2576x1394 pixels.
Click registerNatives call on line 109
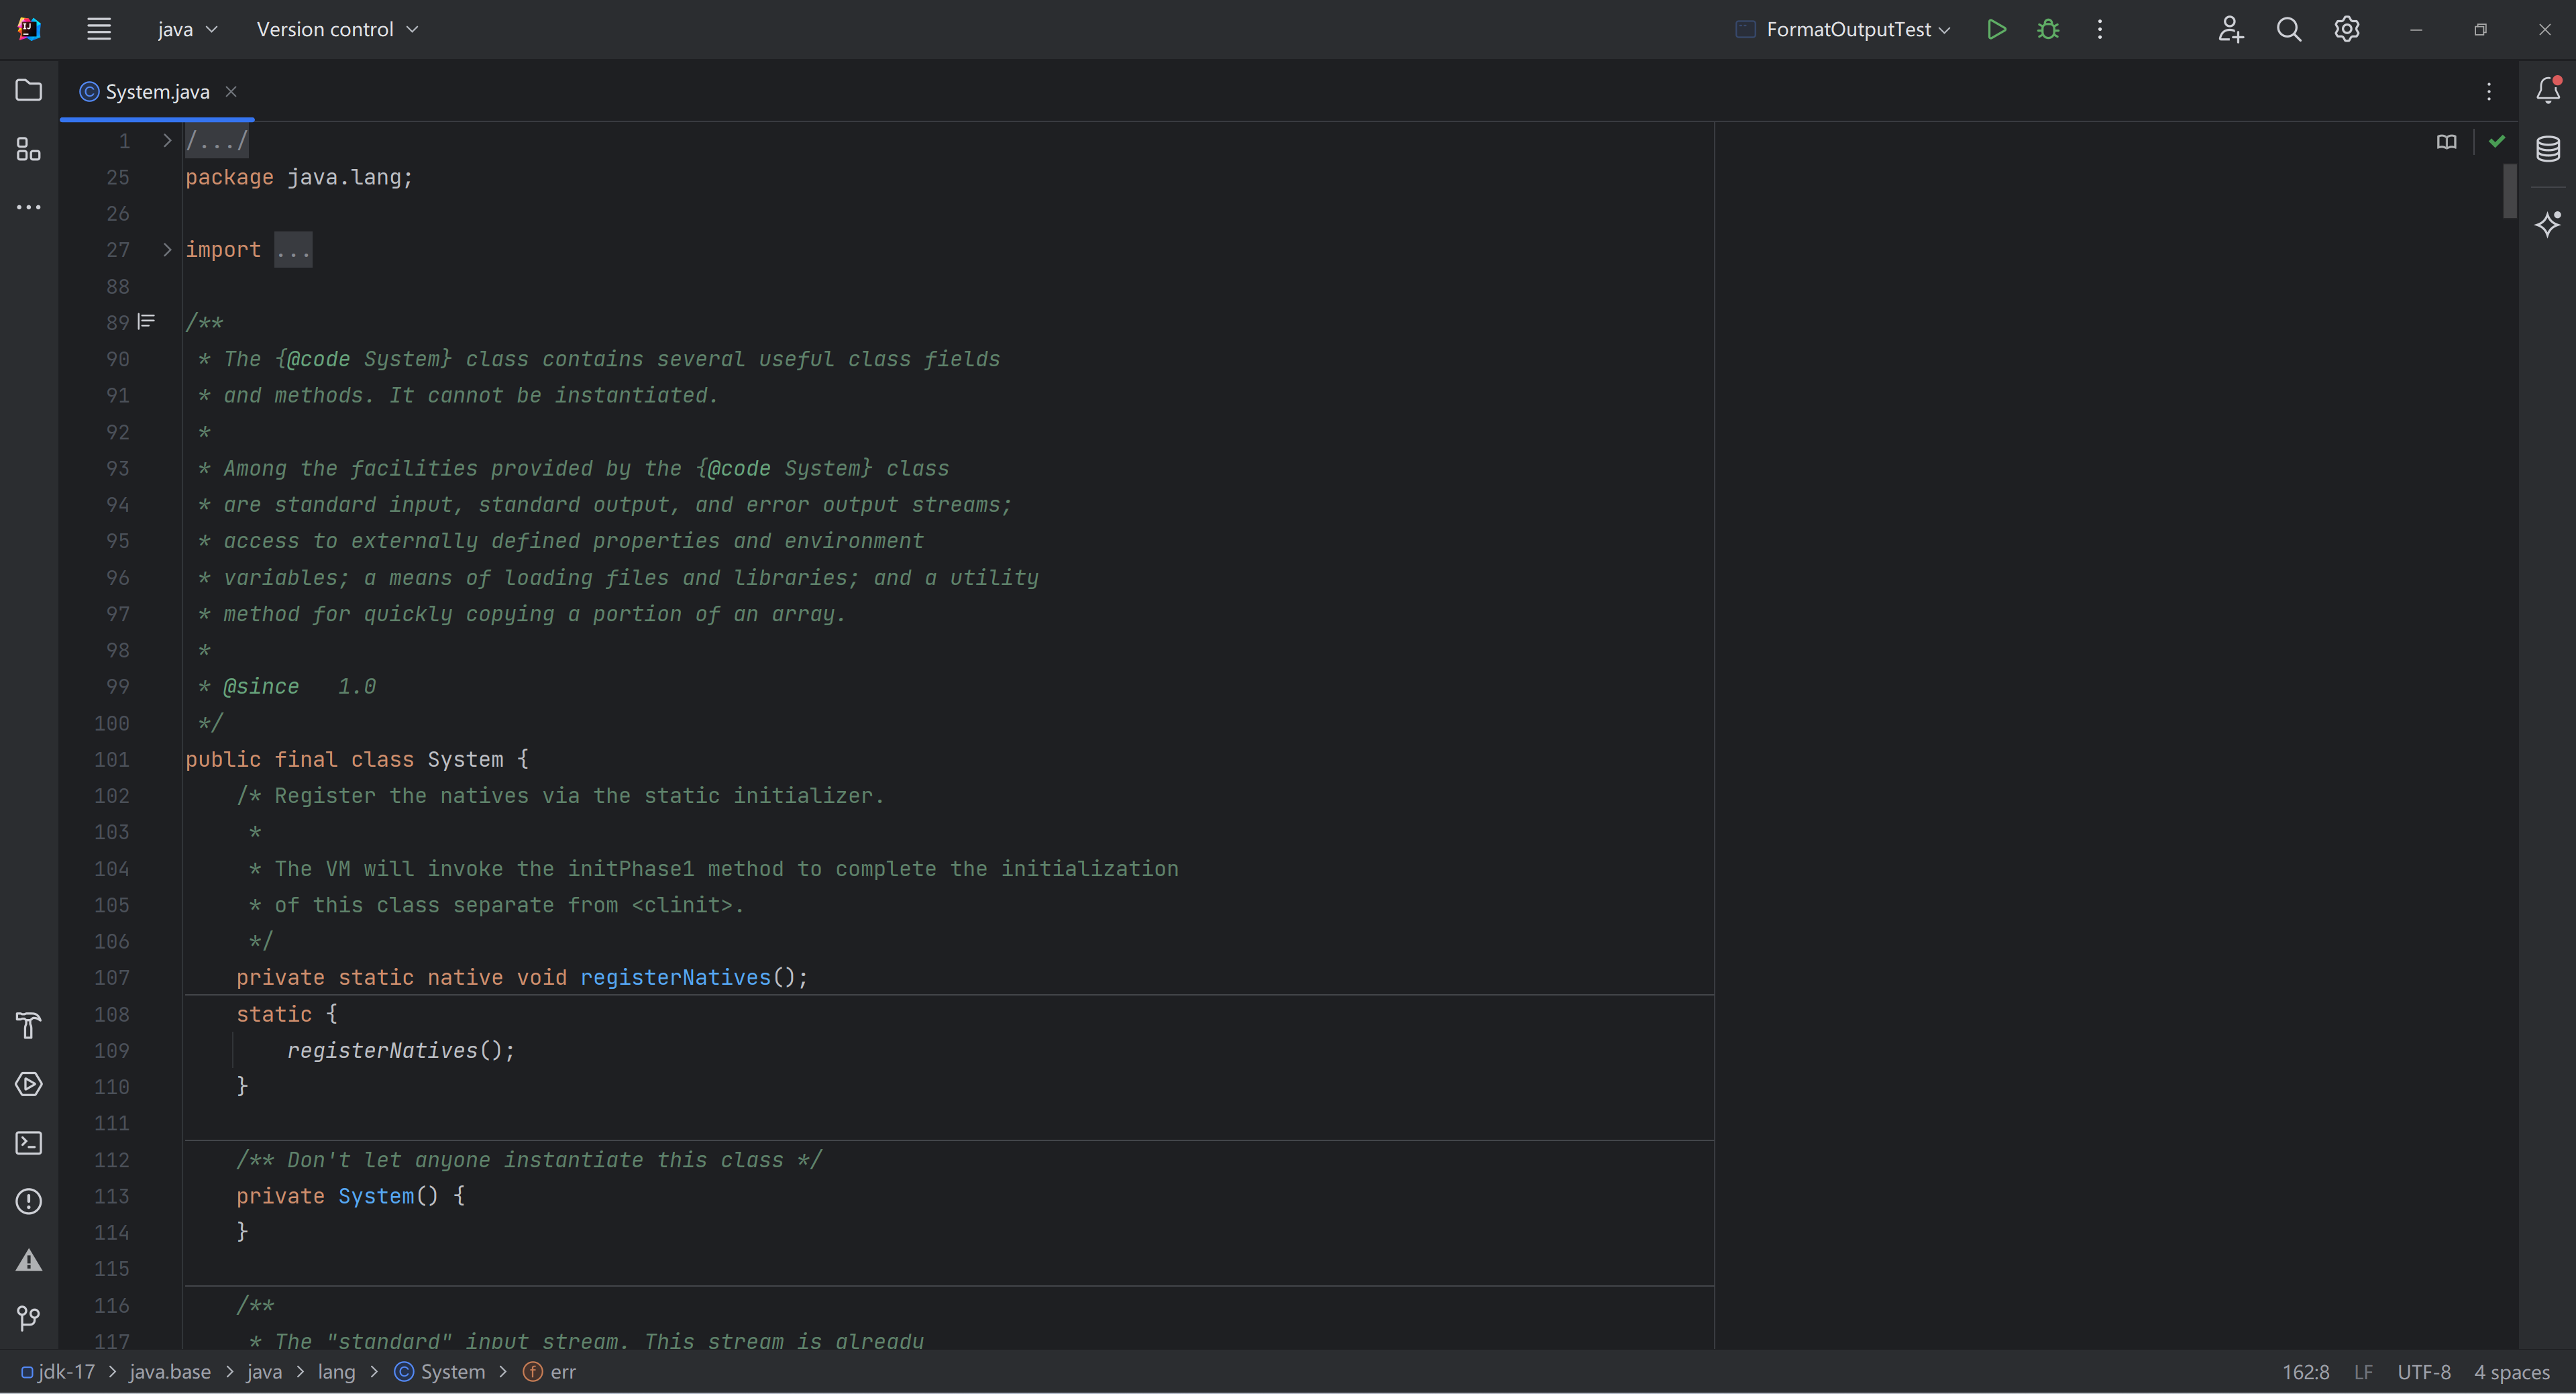point(382,1050)
